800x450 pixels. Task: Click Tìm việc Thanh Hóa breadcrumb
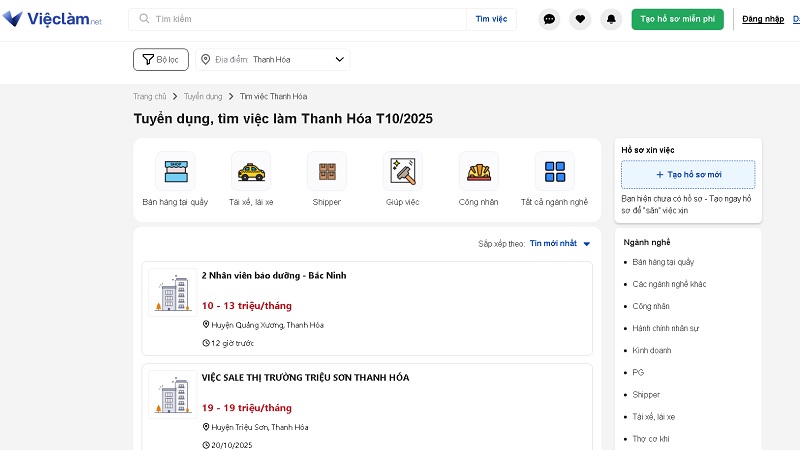[x=273, y=96]
